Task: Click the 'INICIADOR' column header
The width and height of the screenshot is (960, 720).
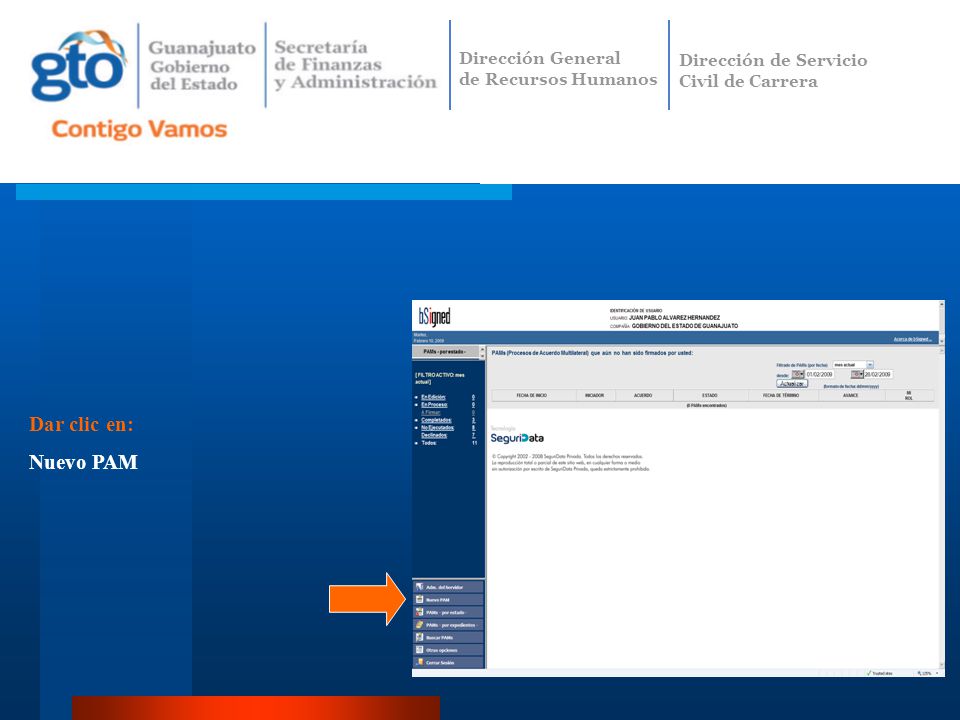Action: [594, 396]
